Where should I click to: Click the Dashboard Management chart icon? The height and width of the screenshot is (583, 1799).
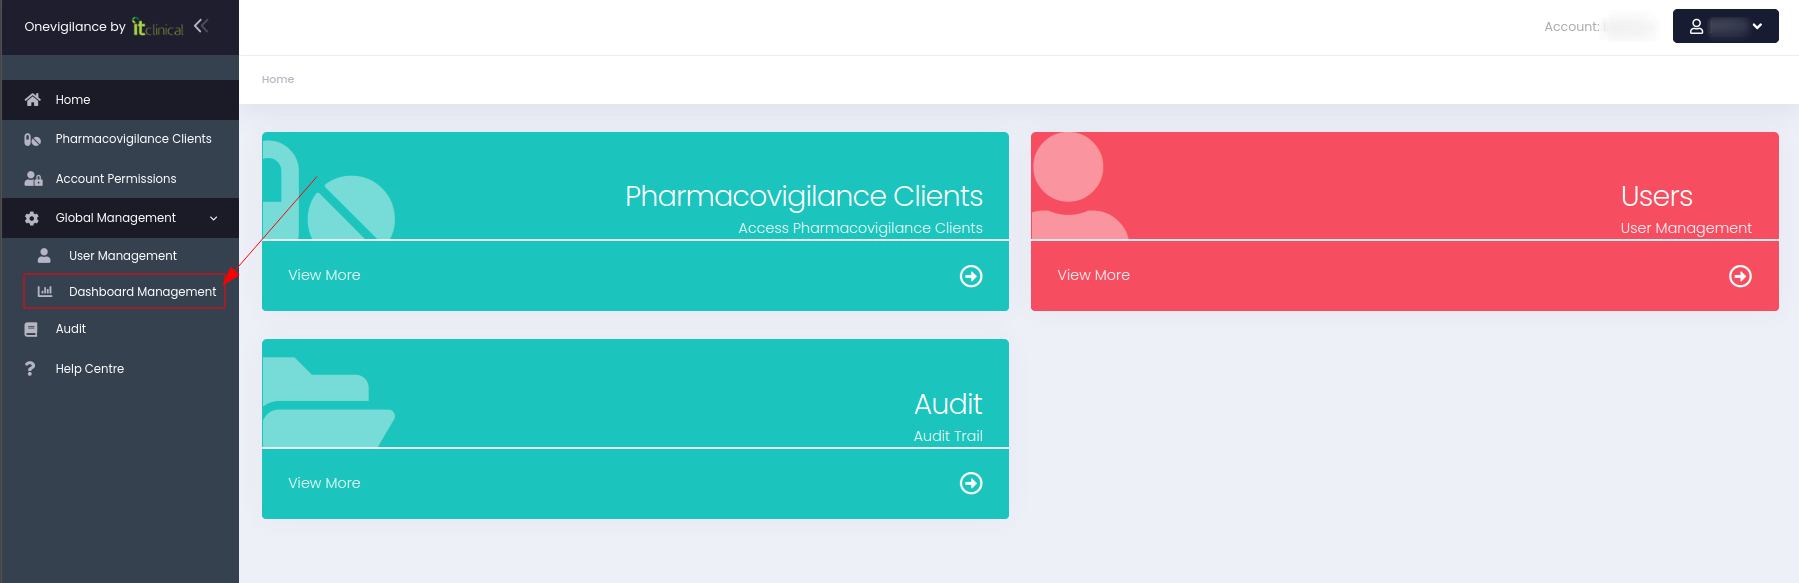(45, 292)
